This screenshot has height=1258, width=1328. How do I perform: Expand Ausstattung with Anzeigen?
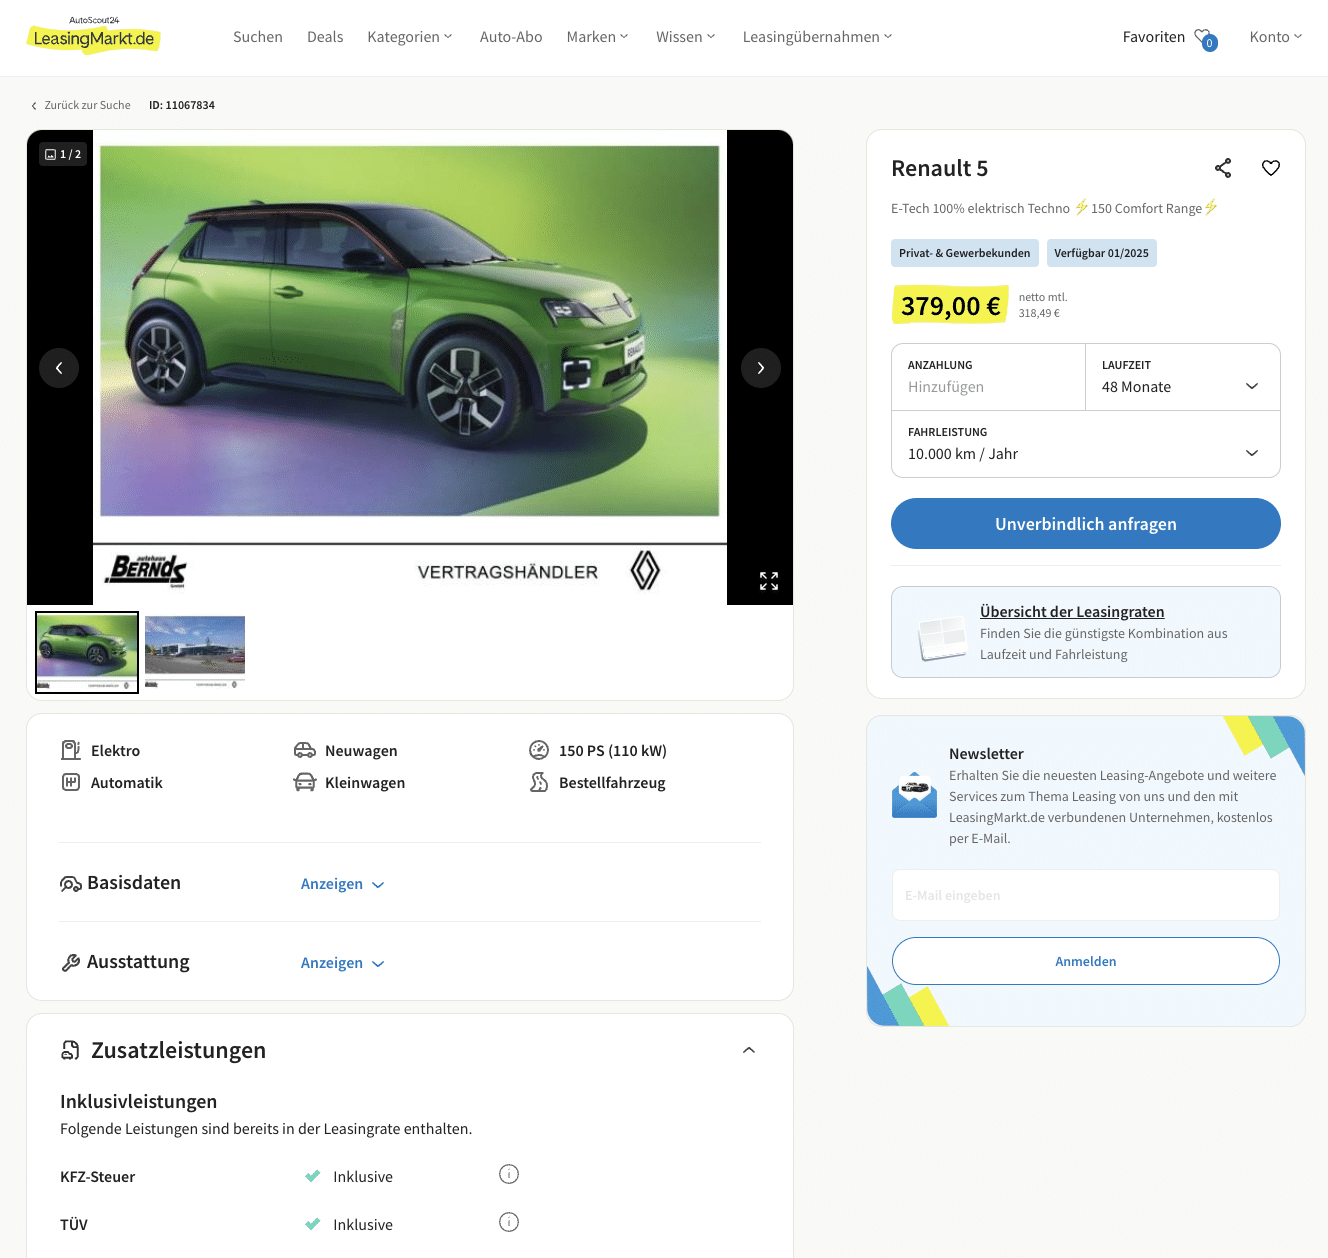click(x=342, y=963)
